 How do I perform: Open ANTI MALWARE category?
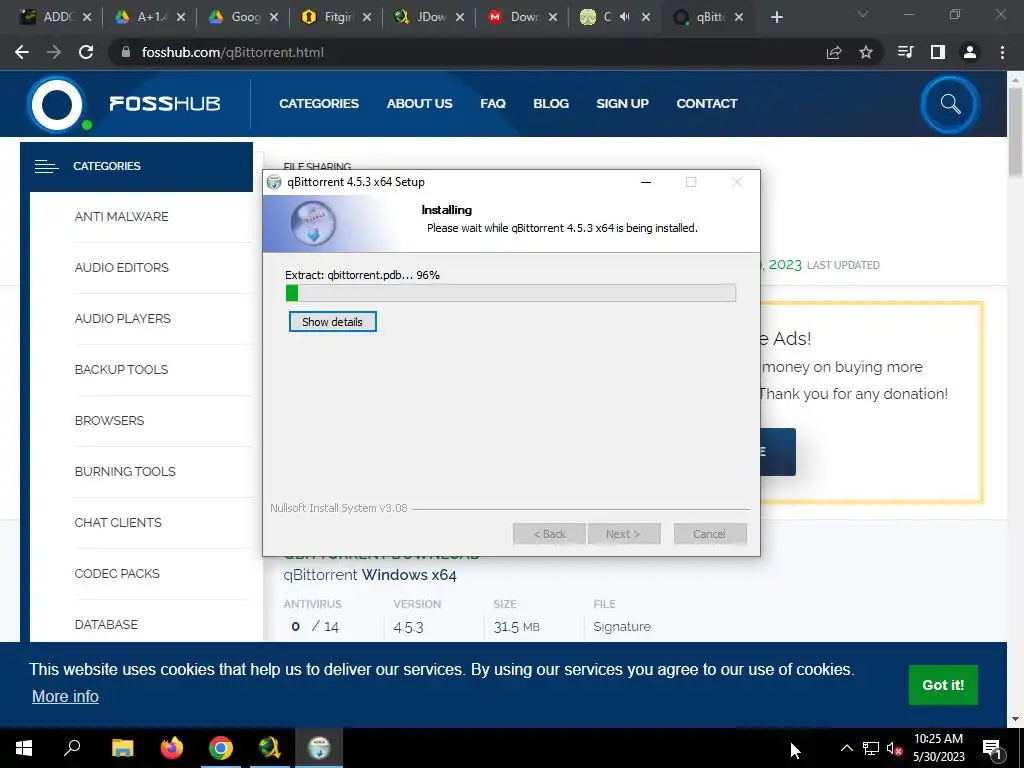pos(121,216)
